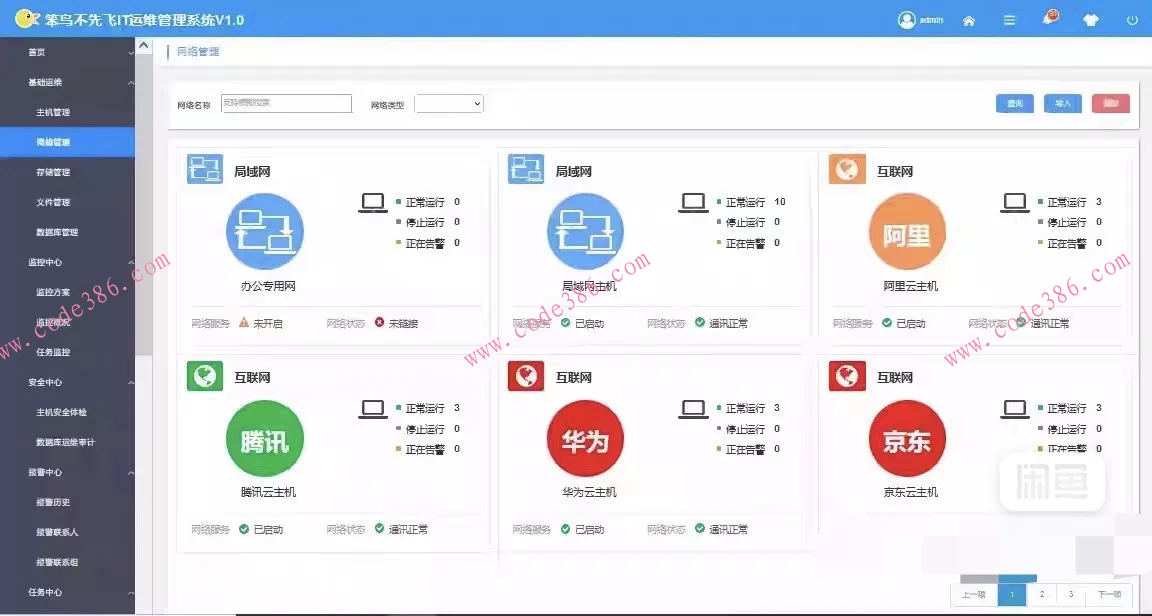This screenshot has width=1152, height=616.
Task: Click the 查询 search button
Action: tap(1014, 103)
